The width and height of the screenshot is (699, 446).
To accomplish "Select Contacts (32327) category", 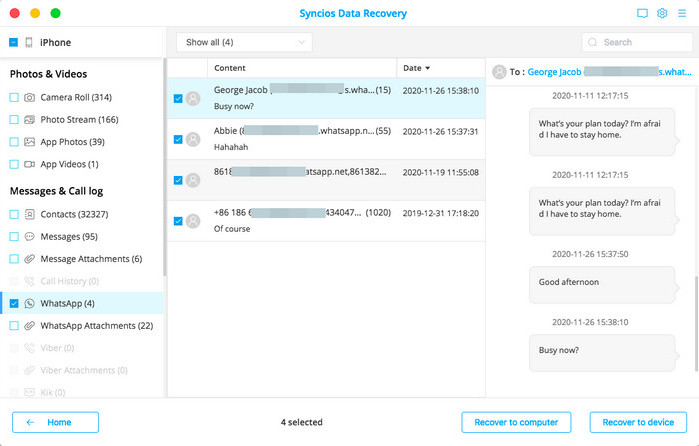I will point(82,214).
